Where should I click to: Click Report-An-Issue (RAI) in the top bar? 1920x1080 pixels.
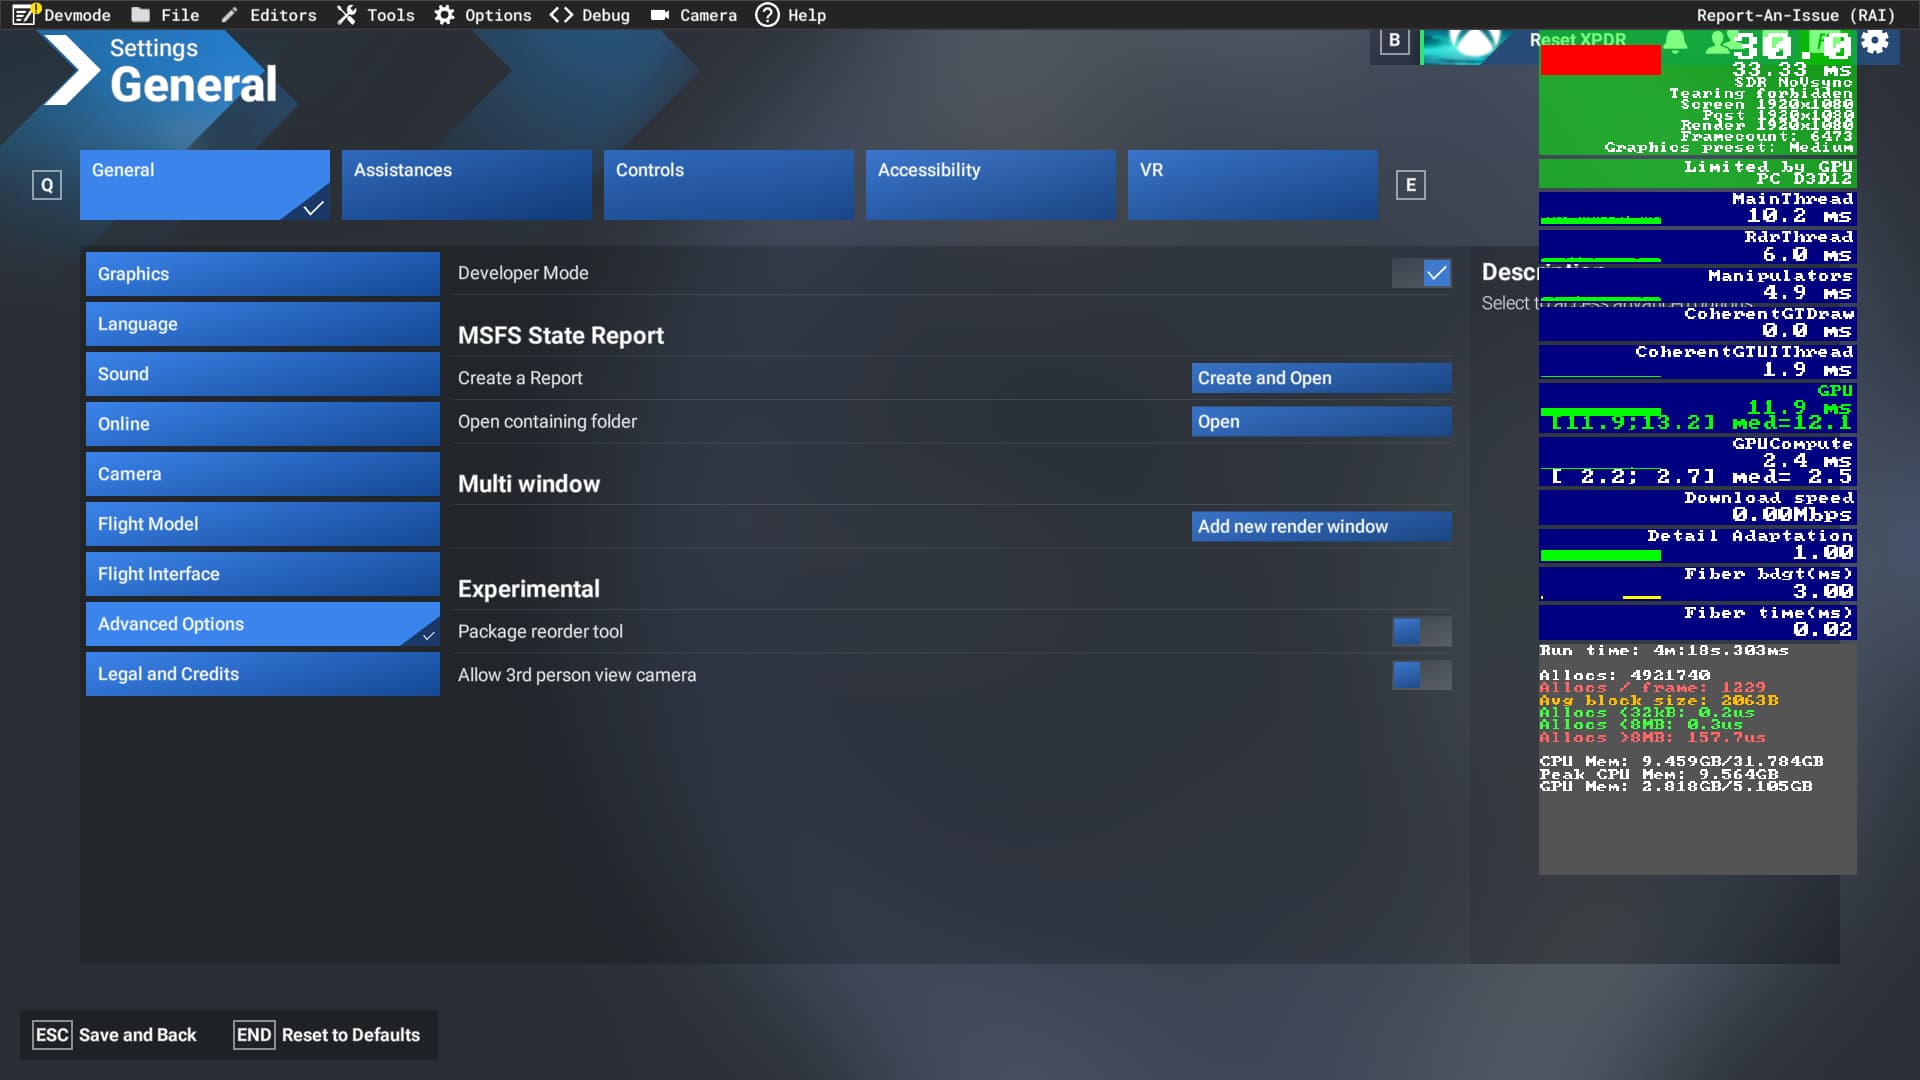click(x=1795, y=15)
